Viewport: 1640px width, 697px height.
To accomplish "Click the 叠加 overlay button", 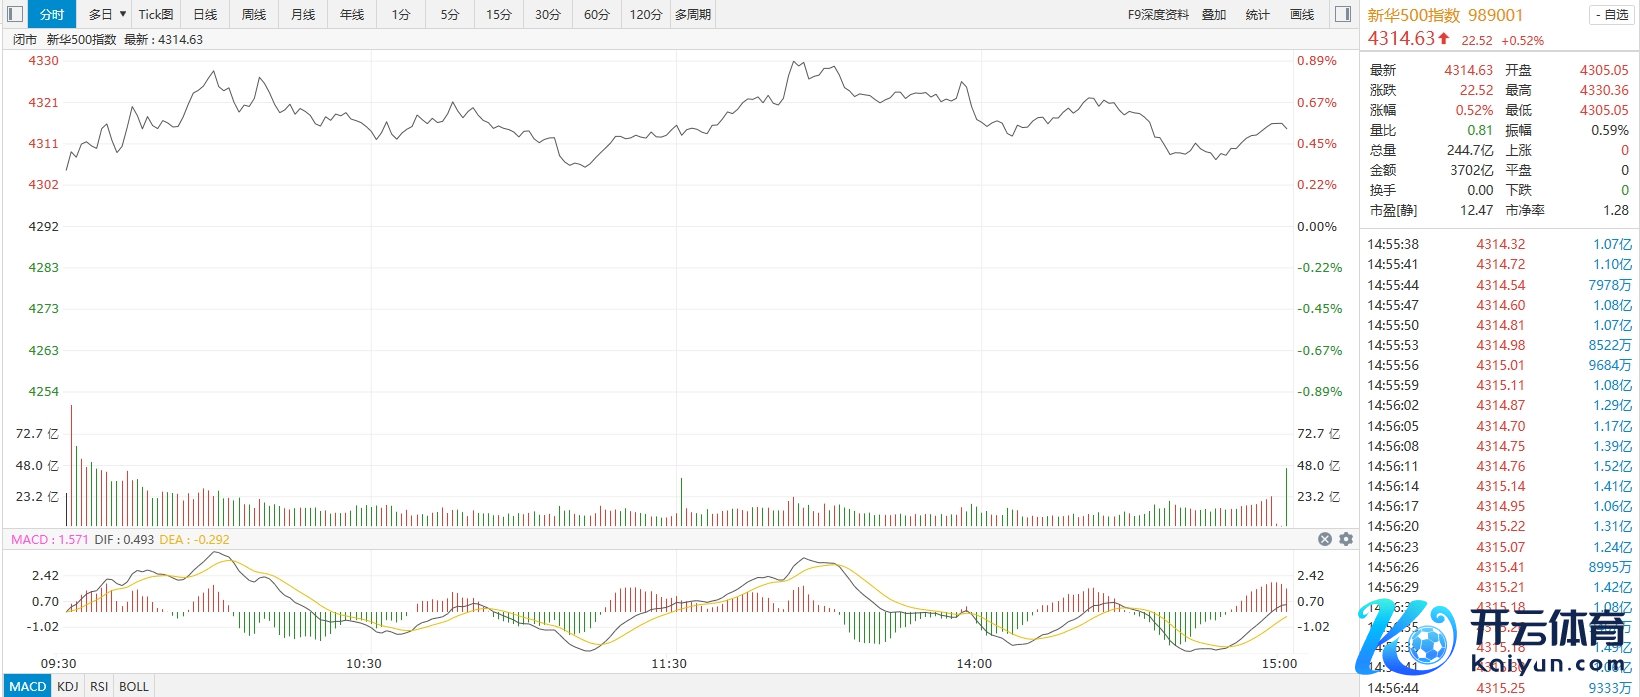I will (x=1214, y=14).
